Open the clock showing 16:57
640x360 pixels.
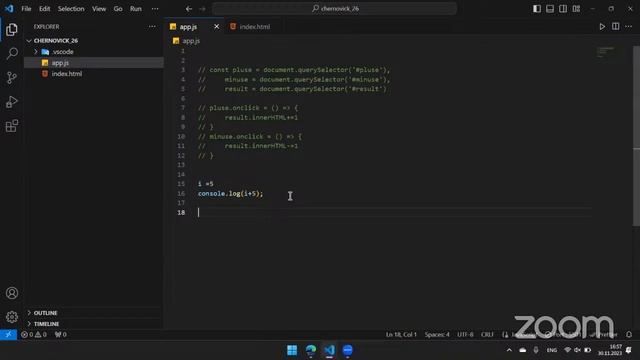click(x=610, y=350)
